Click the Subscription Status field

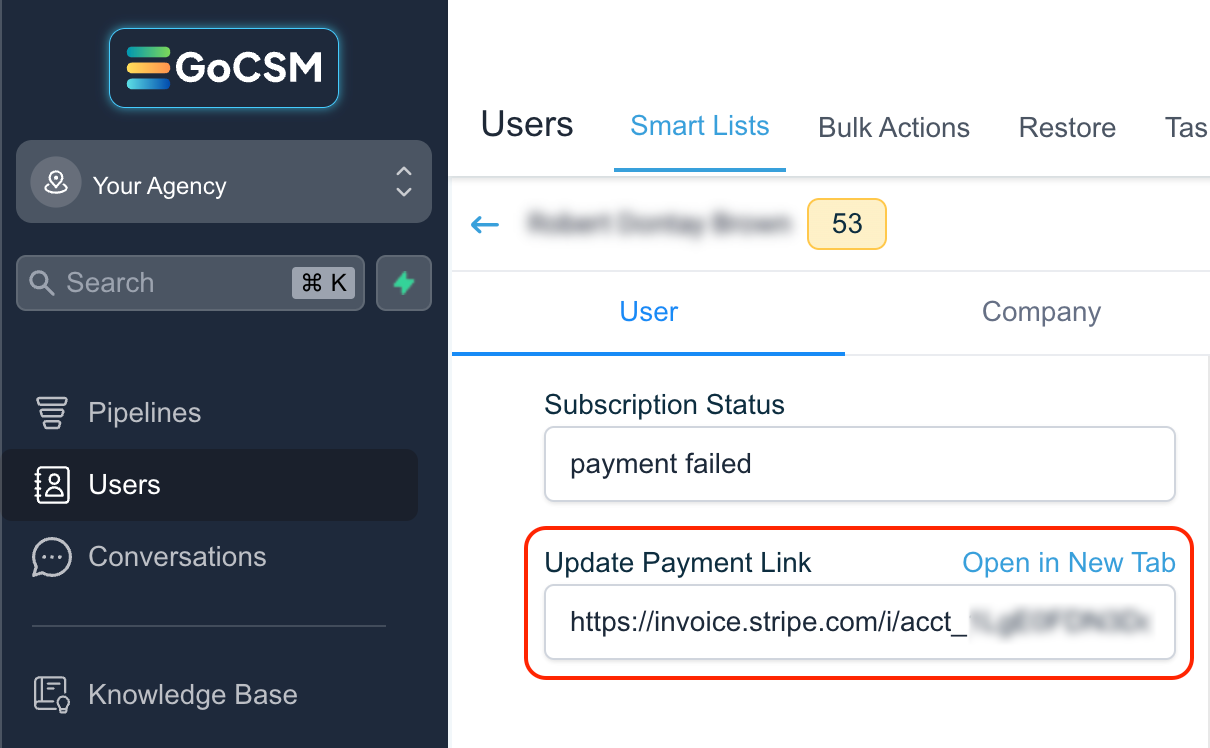(860, 464)
